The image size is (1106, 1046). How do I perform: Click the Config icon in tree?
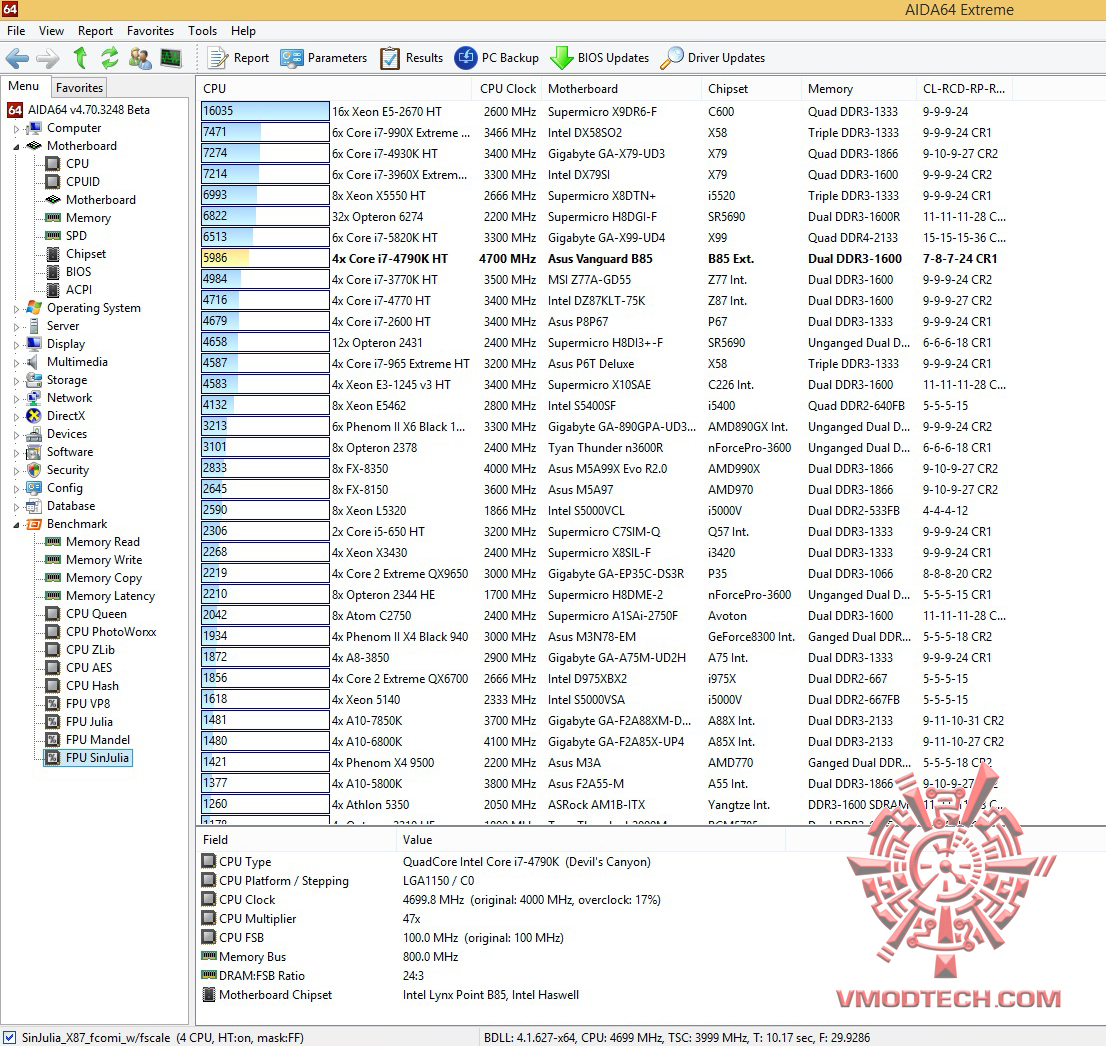33,487
